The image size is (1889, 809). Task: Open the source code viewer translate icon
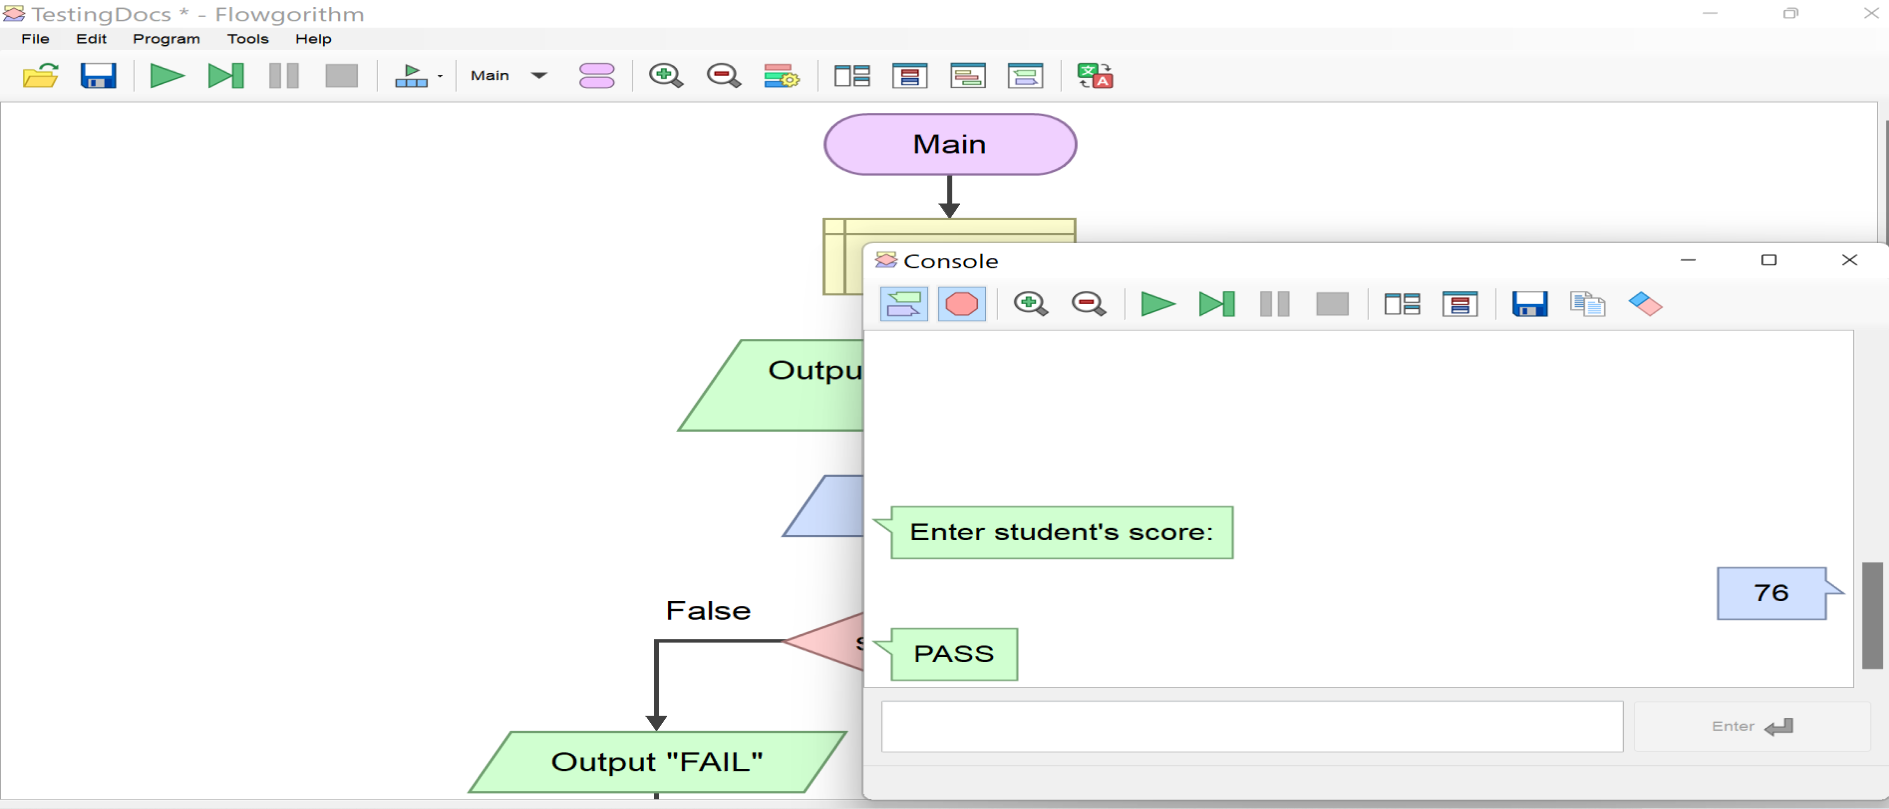[x=1095, y=76]
